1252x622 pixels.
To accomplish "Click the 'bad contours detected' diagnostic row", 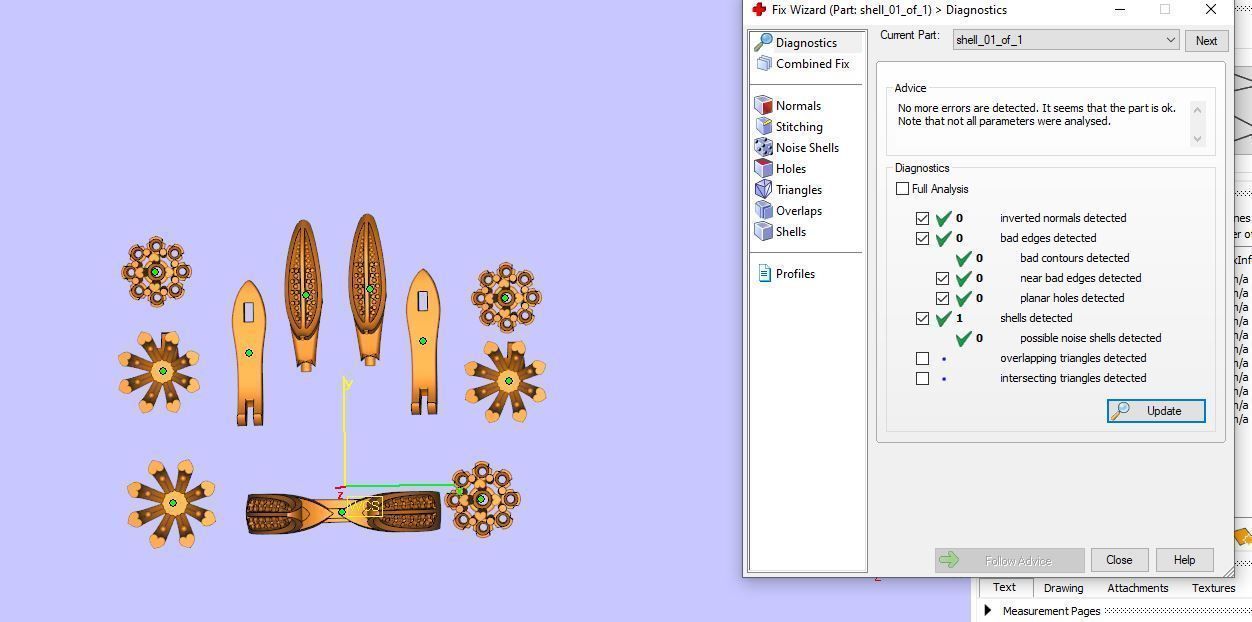I will 1042,258.
